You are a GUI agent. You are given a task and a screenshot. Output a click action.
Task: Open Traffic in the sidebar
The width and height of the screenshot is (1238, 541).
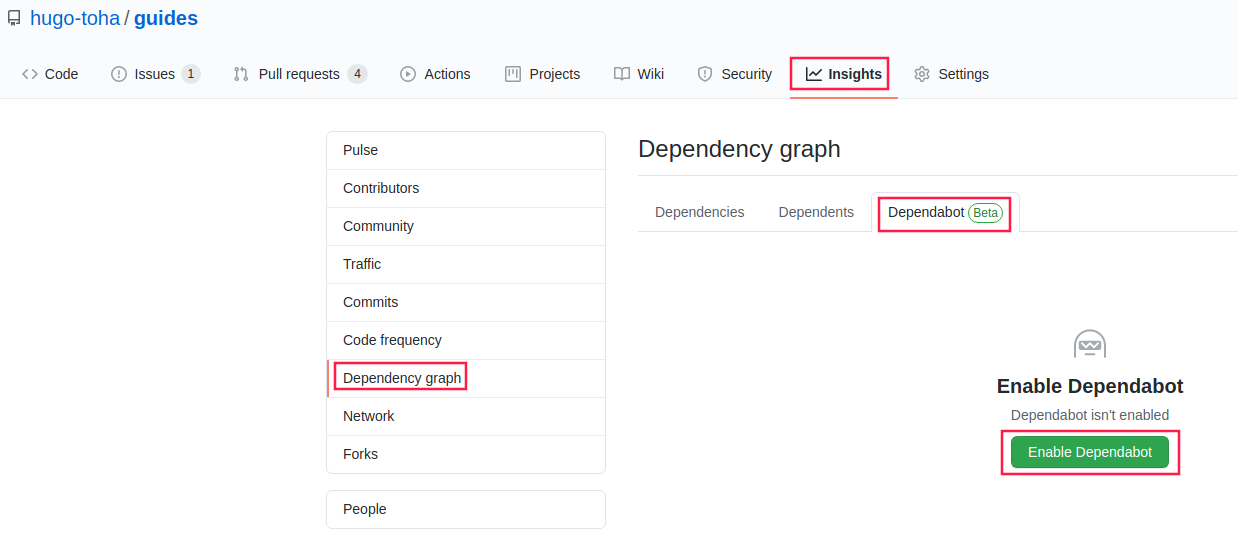tap(466, 264)
